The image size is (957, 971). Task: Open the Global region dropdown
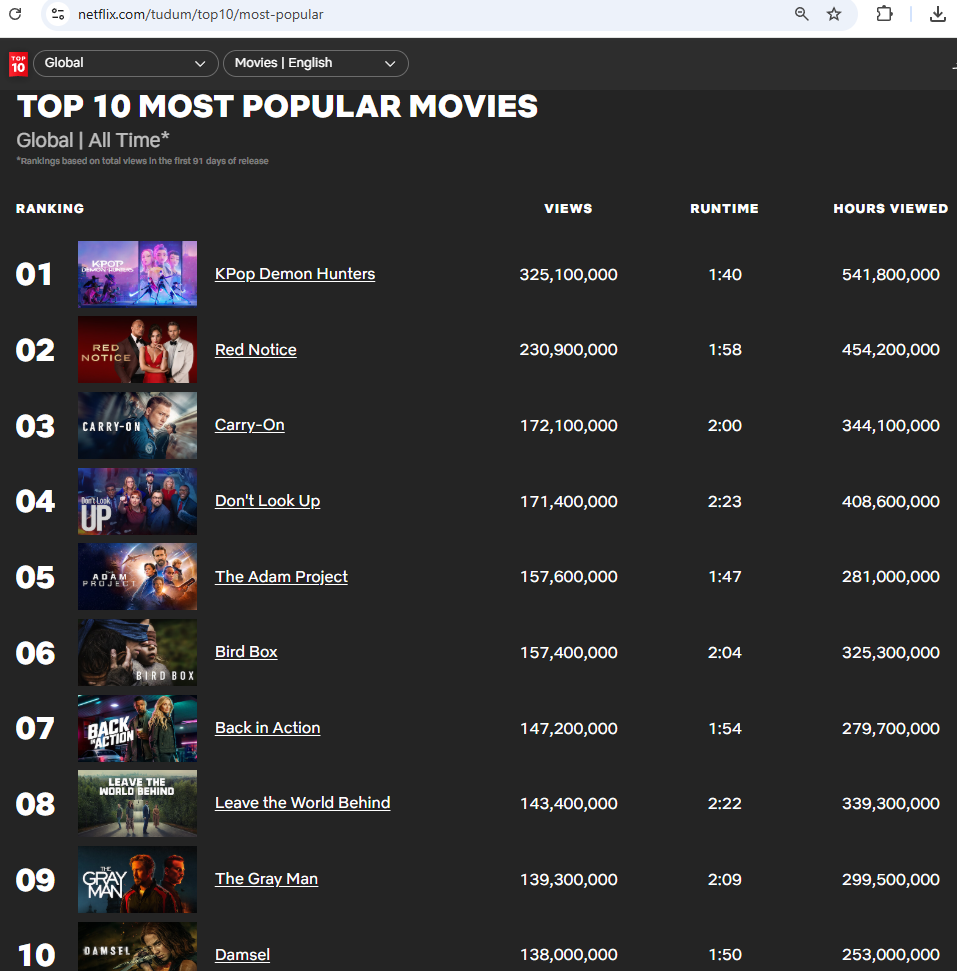pyautogui.click(x=126, y=63)
